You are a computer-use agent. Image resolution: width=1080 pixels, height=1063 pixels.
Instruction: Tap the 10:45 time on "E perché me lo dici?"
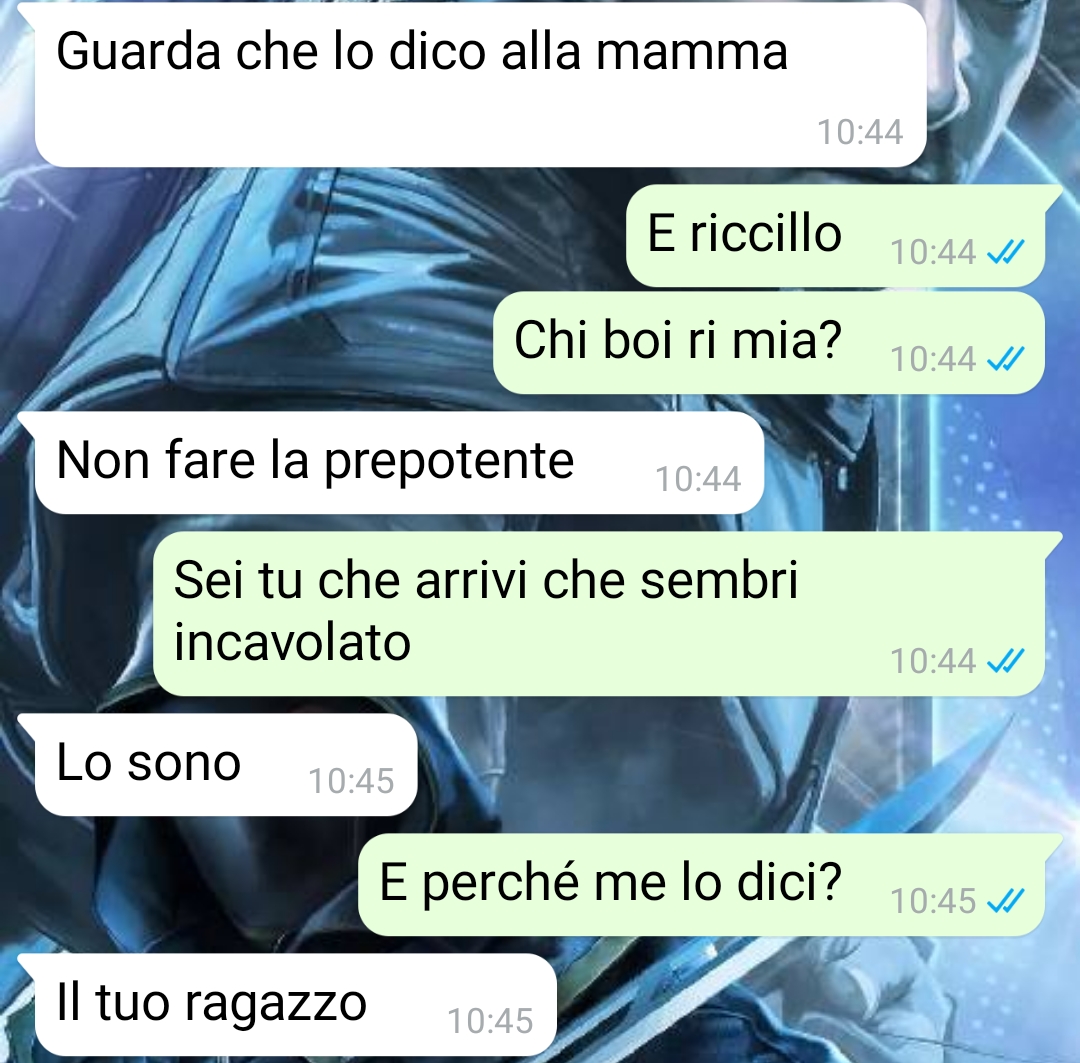(x=933, y=901)
